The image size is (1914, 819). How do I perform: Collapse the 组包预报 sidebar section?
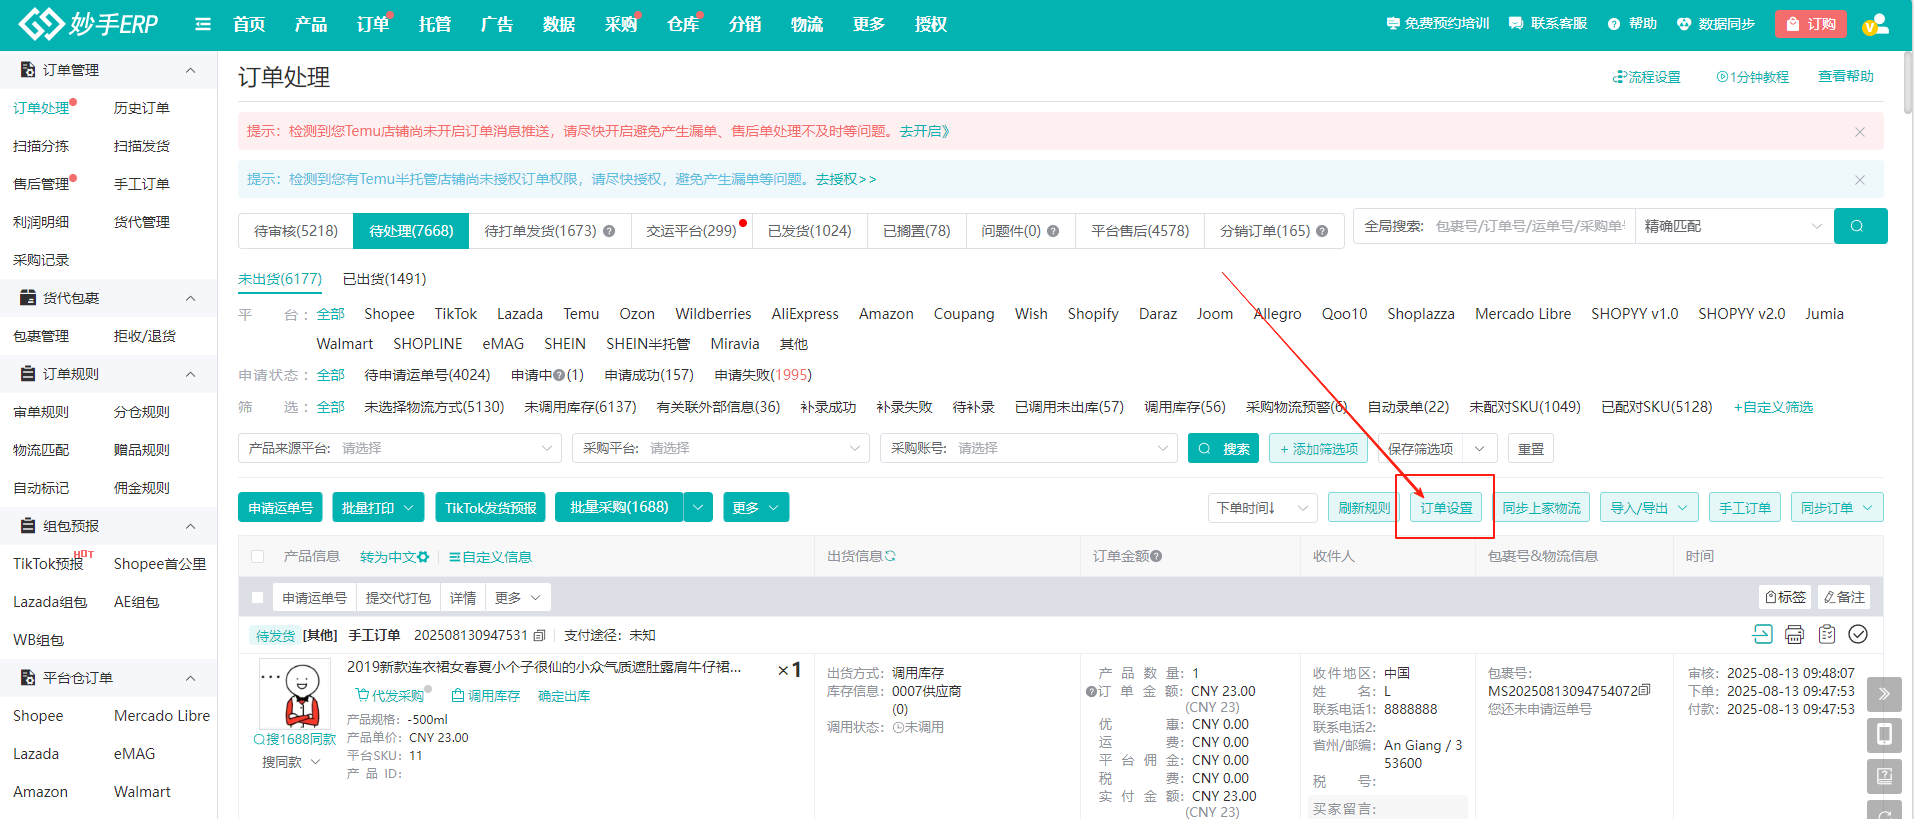190,526
